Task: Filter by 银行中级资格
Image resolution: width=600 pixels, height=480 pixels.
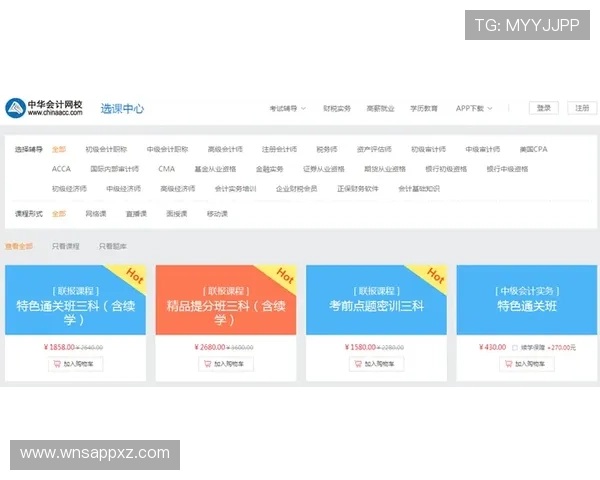Action: pyautogui.click(x=507, y=169)
